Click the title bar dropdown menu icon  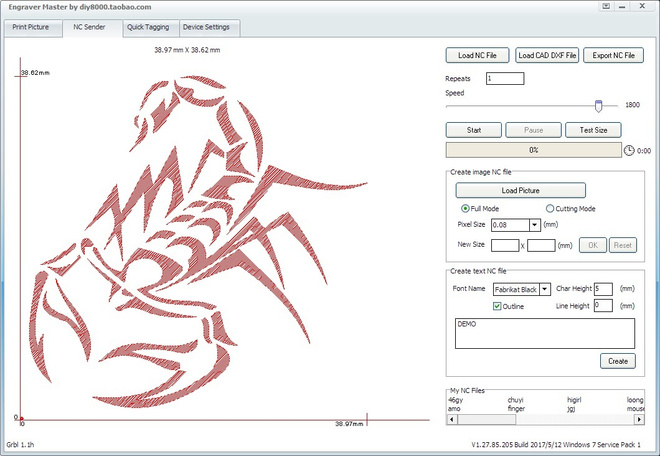point(606,6)
